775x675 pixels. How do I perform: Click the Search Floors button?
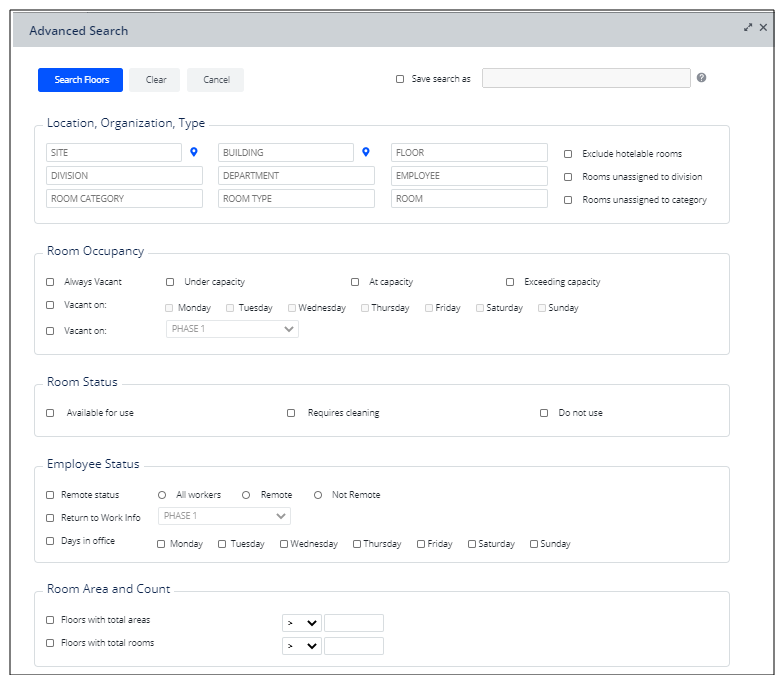(81, 80)
